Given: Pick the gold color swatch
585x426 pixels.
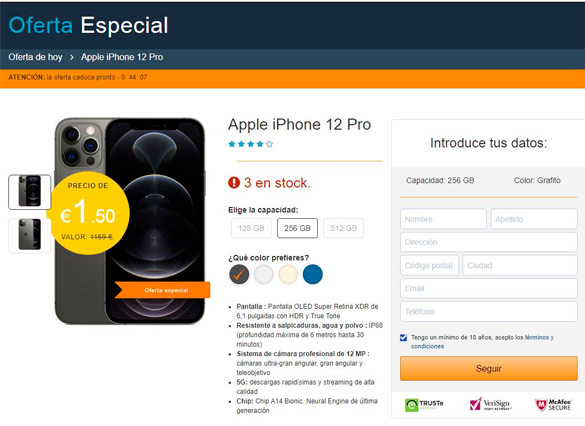Looking at the screenshot, I should 288,274.
